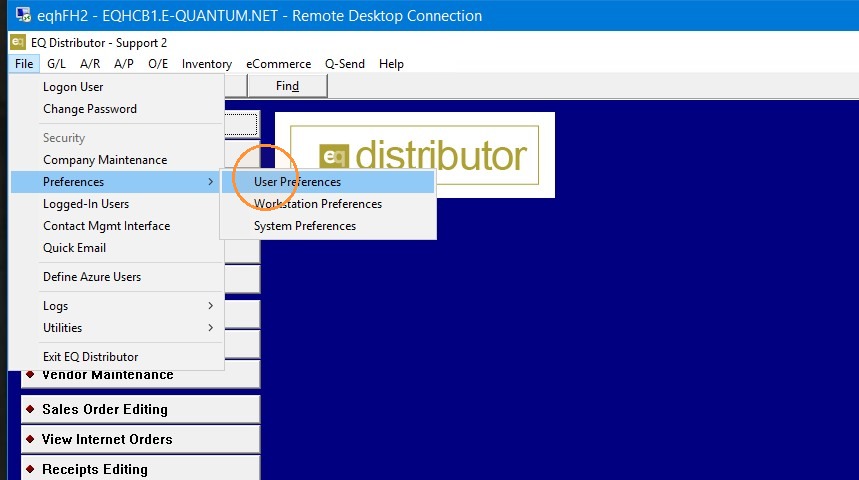Open the Q-Send menu
The height and width of the screenshot is (480, 859).
click(345, 64)
